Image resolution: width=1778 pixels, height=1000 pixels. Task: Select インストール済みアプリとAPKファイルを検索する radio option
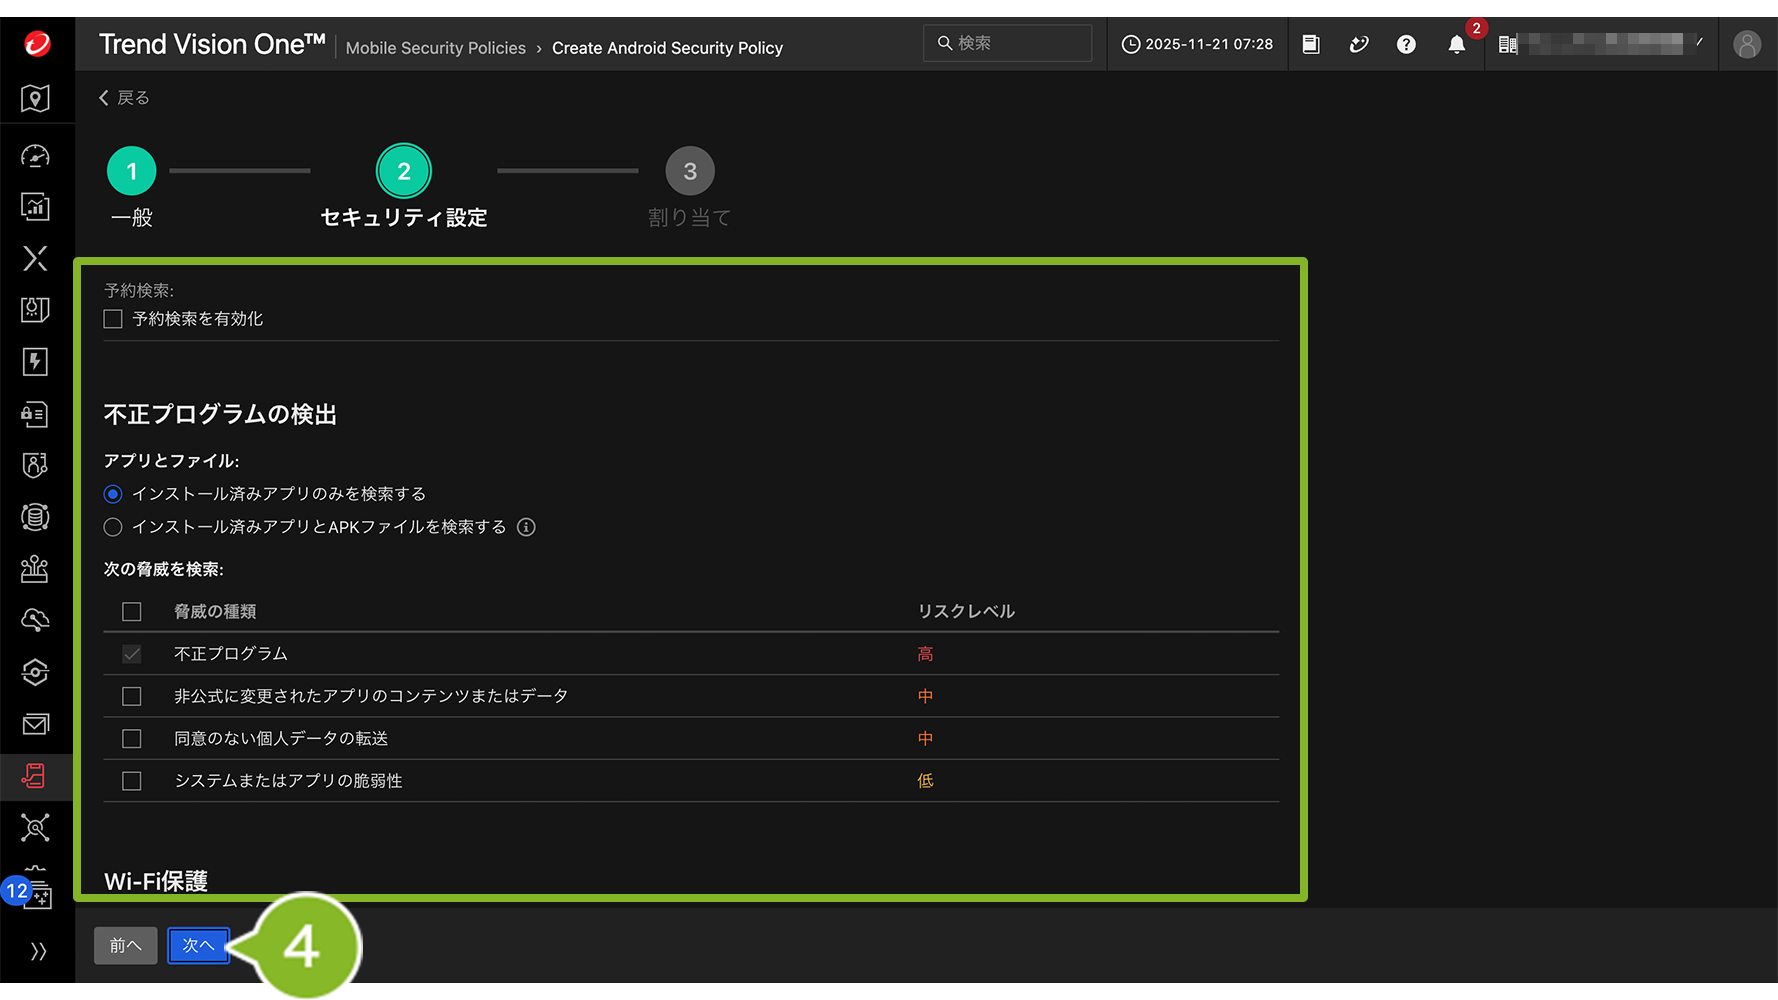113,527
